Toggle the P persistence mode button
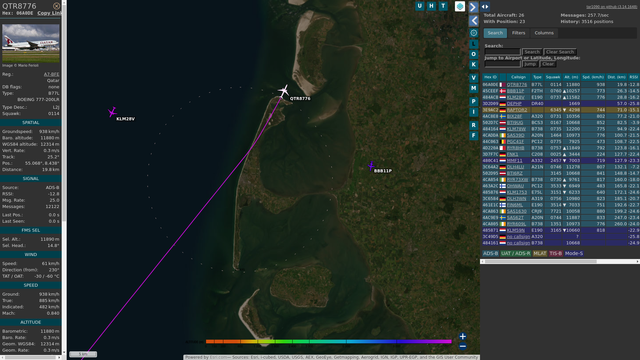This screenshot has height=360, width=640. pyautogui.click(x=473, y=101)
